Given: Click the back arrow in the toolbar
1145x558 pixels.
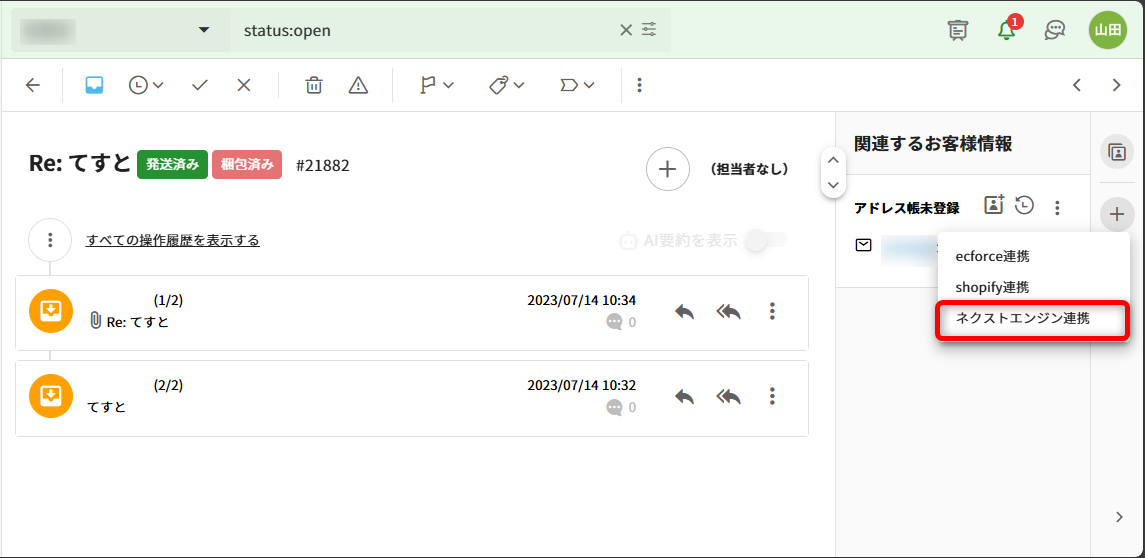Looking at the screenshot, I should [x=33, y=85].
